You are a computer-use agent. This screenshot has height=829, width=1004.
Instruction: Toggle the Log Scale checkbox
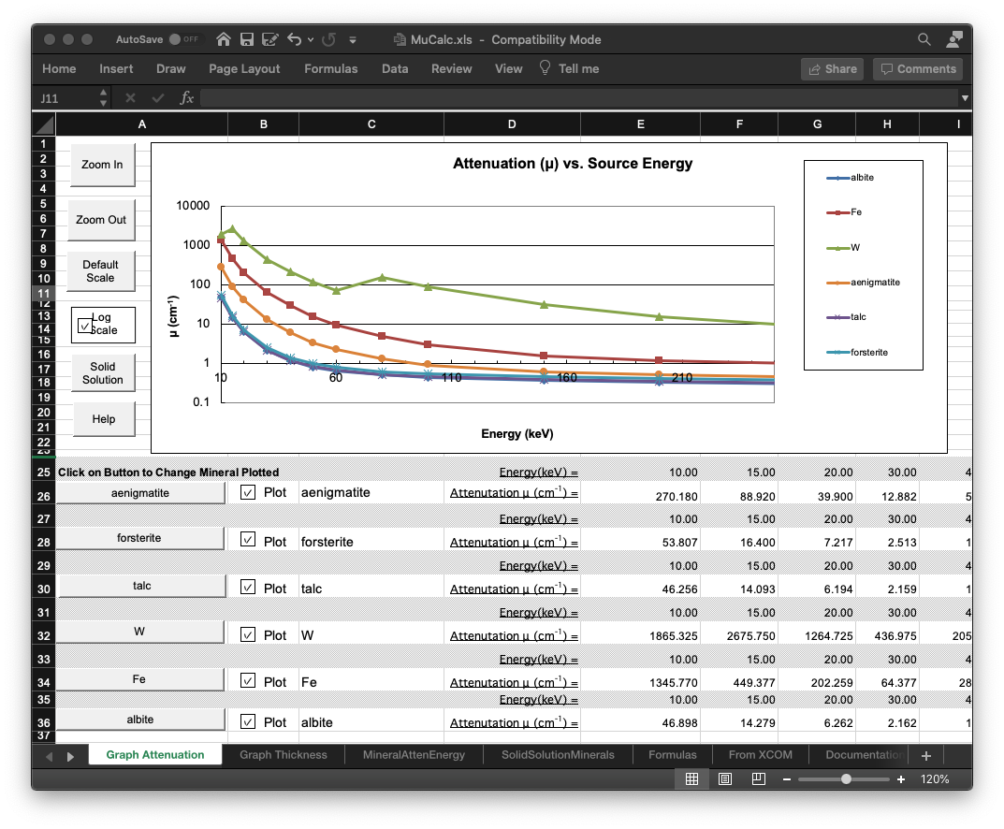coord(85,325)
